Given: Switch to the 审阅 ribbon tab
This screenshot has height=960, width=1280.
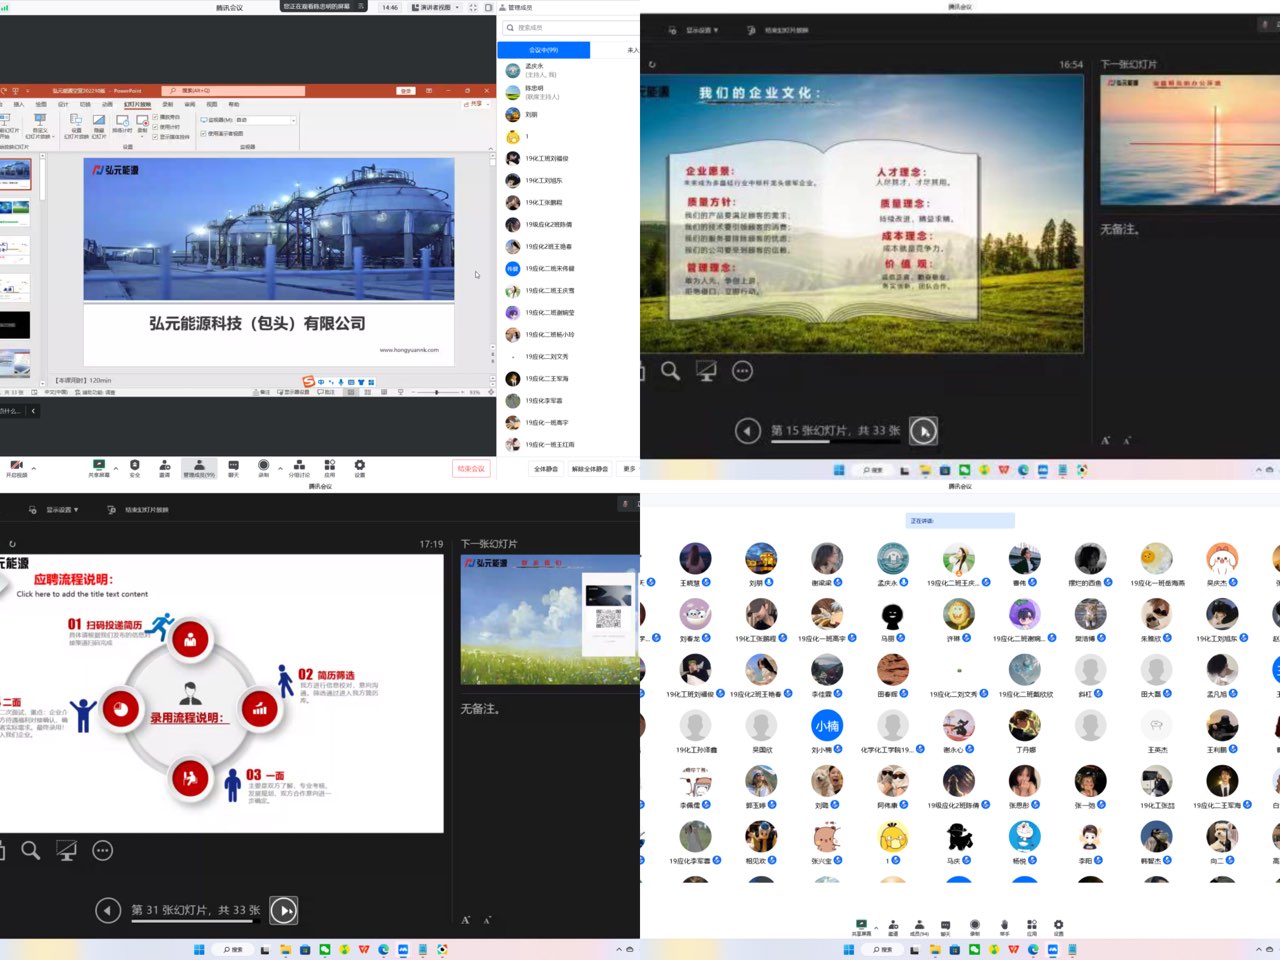Looking at the screenshot, I should 189,104.
